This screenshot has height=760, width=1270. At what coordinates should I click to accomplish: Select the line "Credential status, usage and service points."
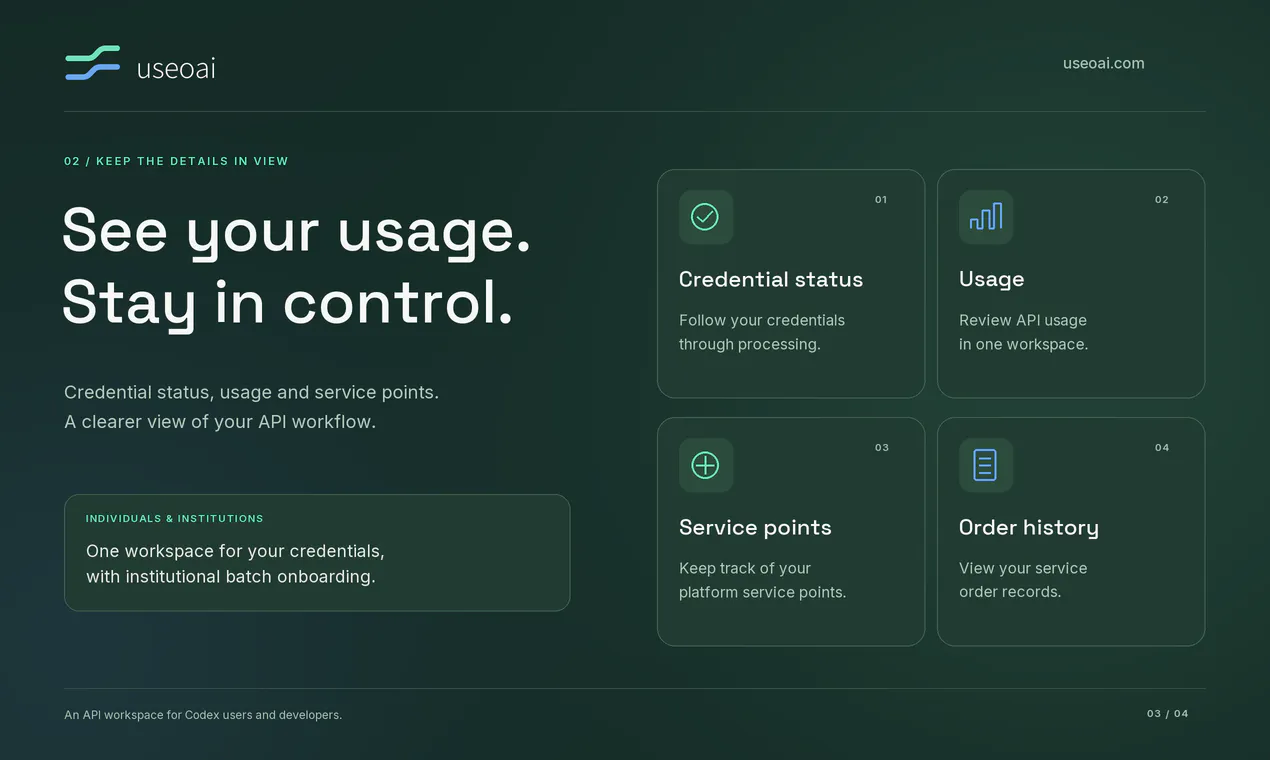(252, 392)
